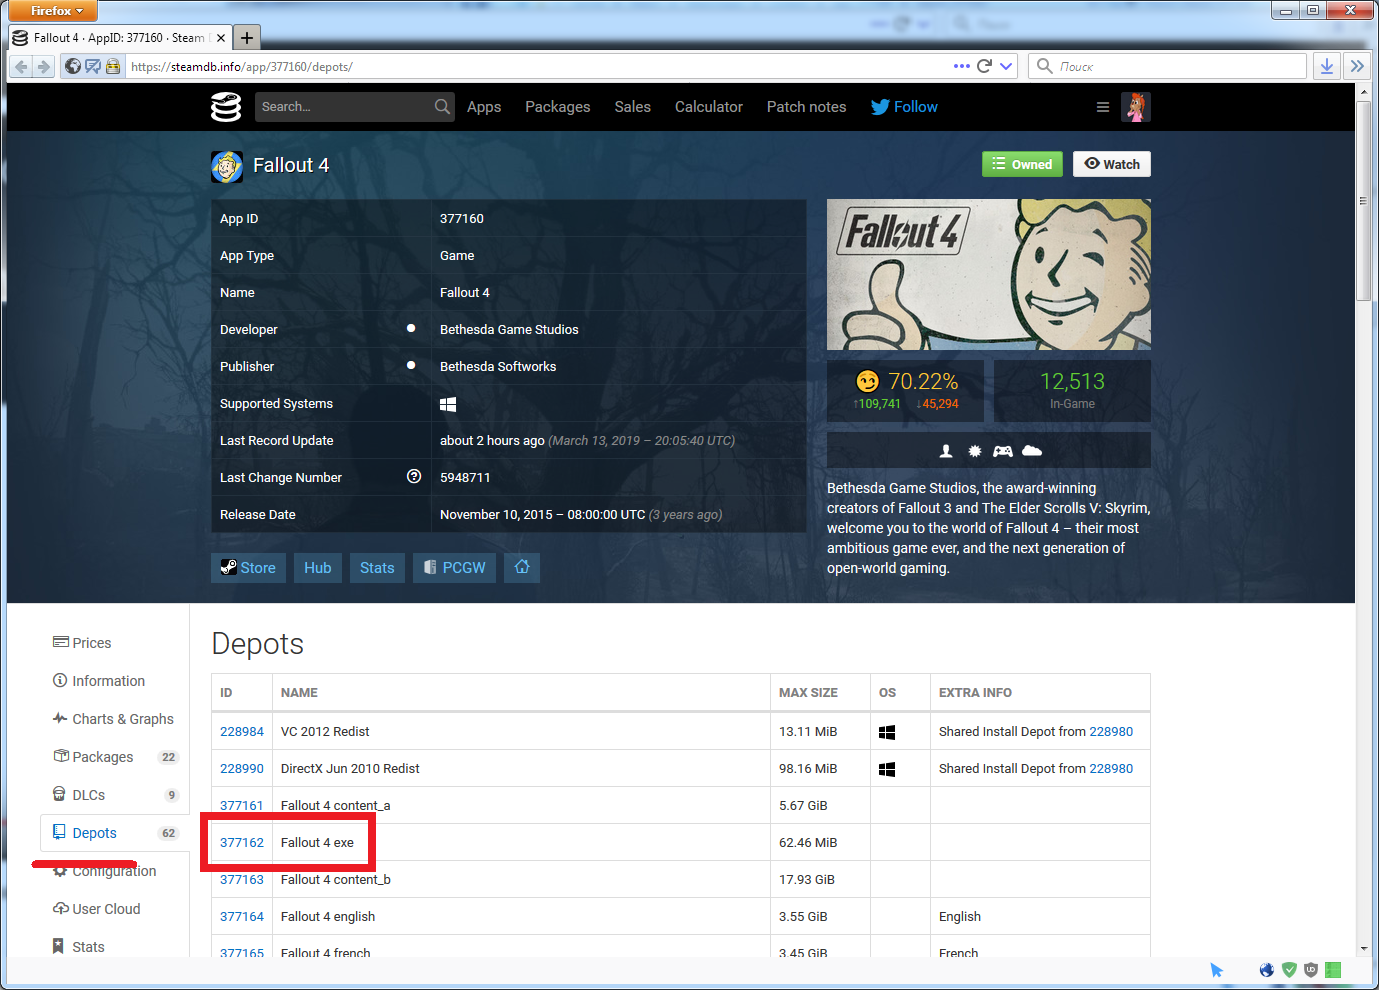Select the Depots sidebar tab
This screenshot has height=990, width=1379.
114,833
